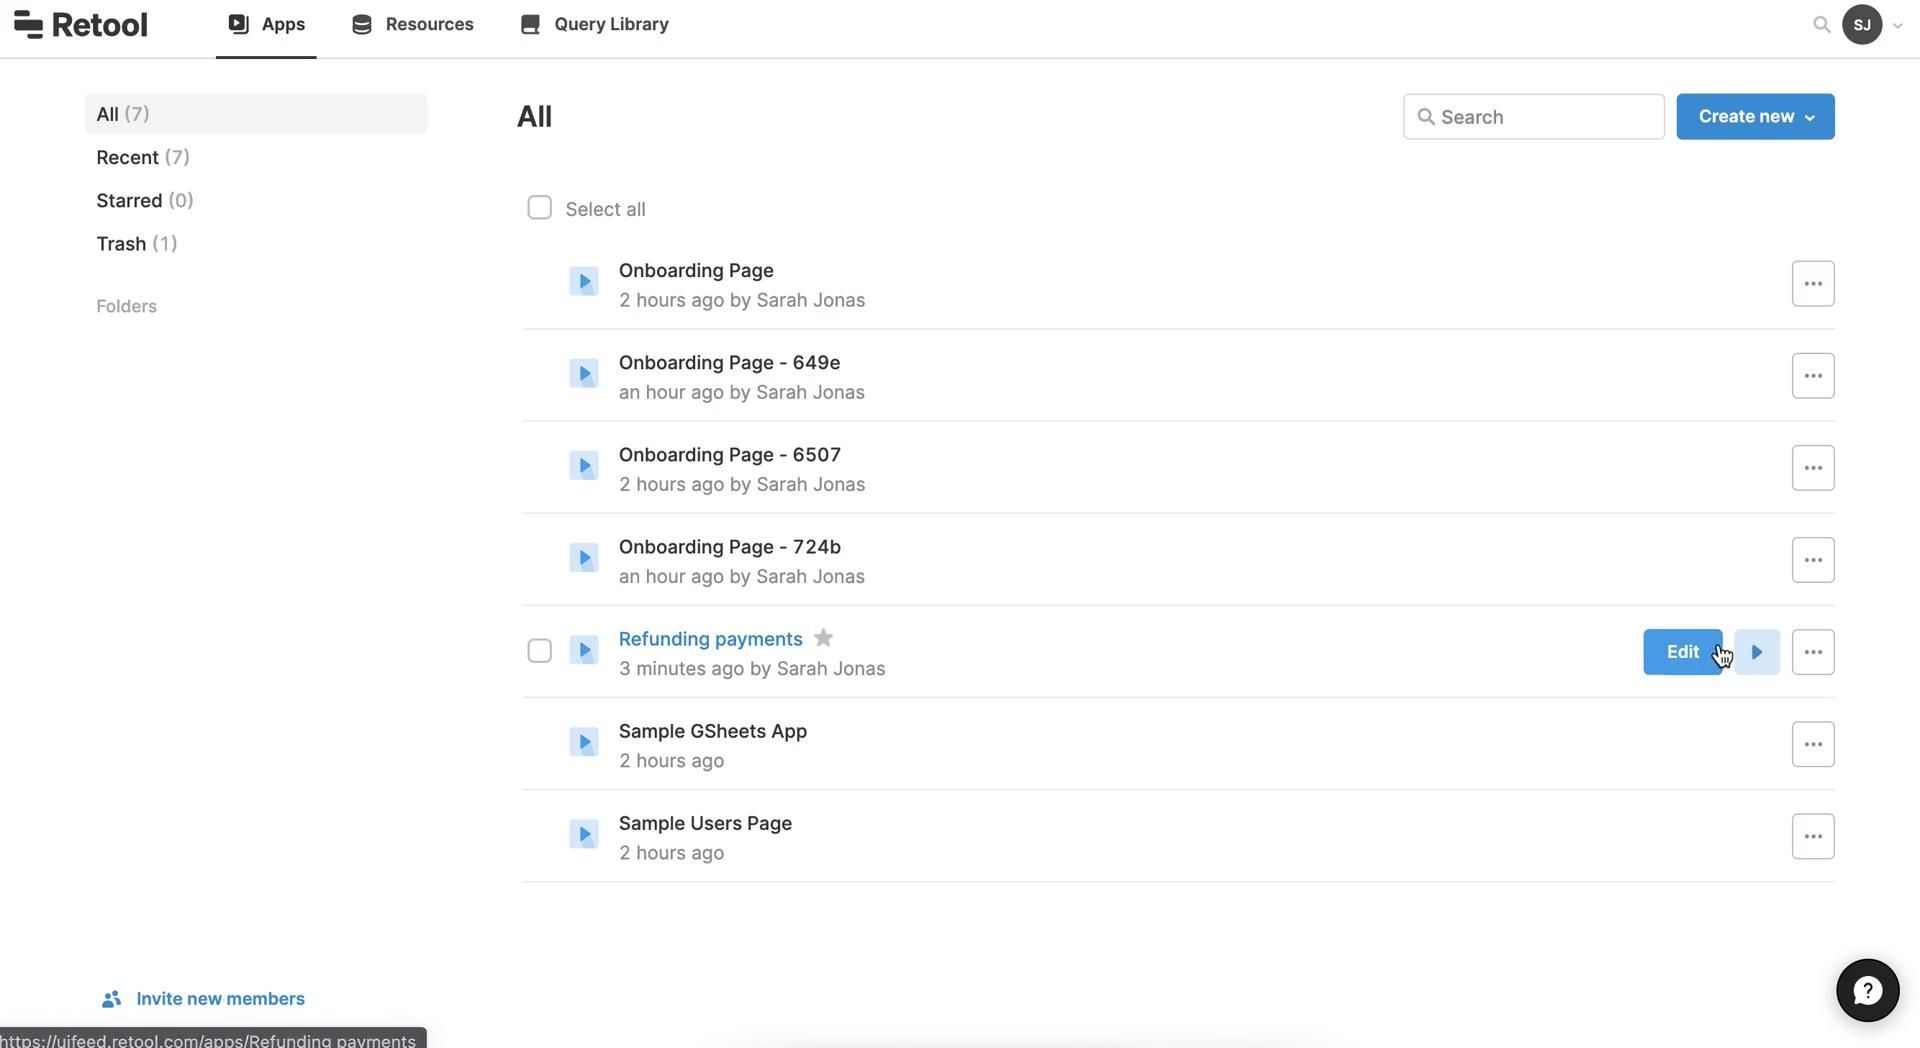Click the play icon beside Onboarding Page - 649e
Screen dimensions: 1920x1048
(584, 374)
